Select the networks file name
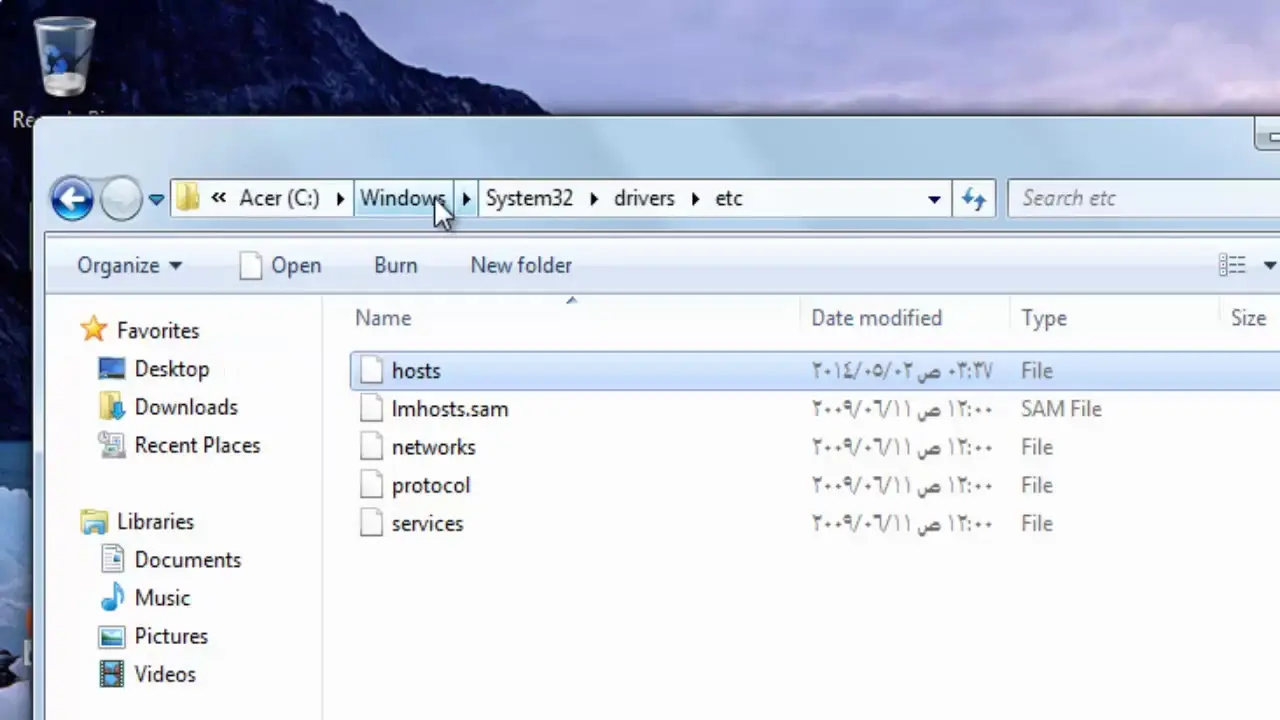The height and width of the screenshot is (720, 1280). 434,447
